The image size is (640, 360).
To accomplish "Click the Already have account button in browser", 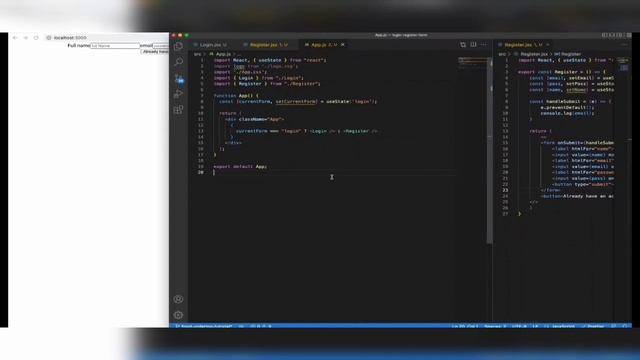I will [x=155, y=52].
